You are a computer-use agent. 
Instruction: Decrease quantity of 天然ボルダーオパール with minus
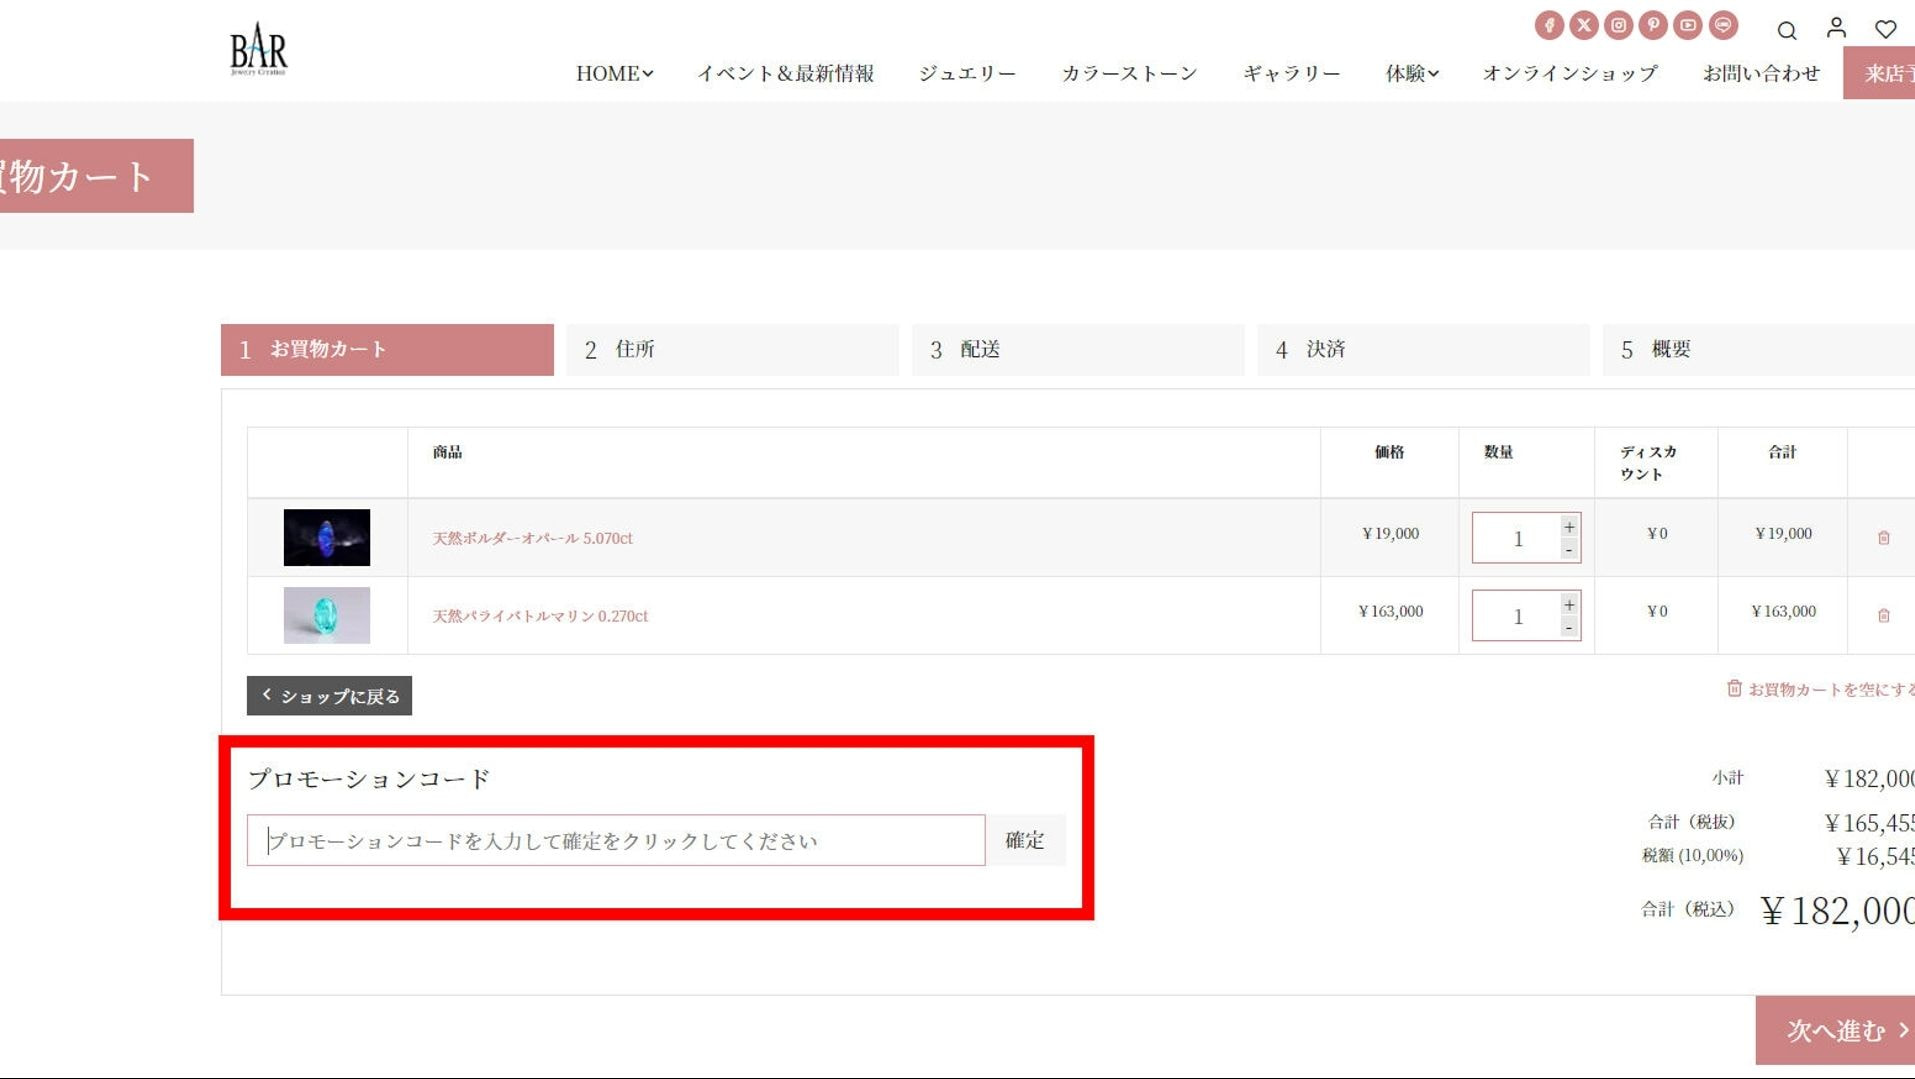1569,550
